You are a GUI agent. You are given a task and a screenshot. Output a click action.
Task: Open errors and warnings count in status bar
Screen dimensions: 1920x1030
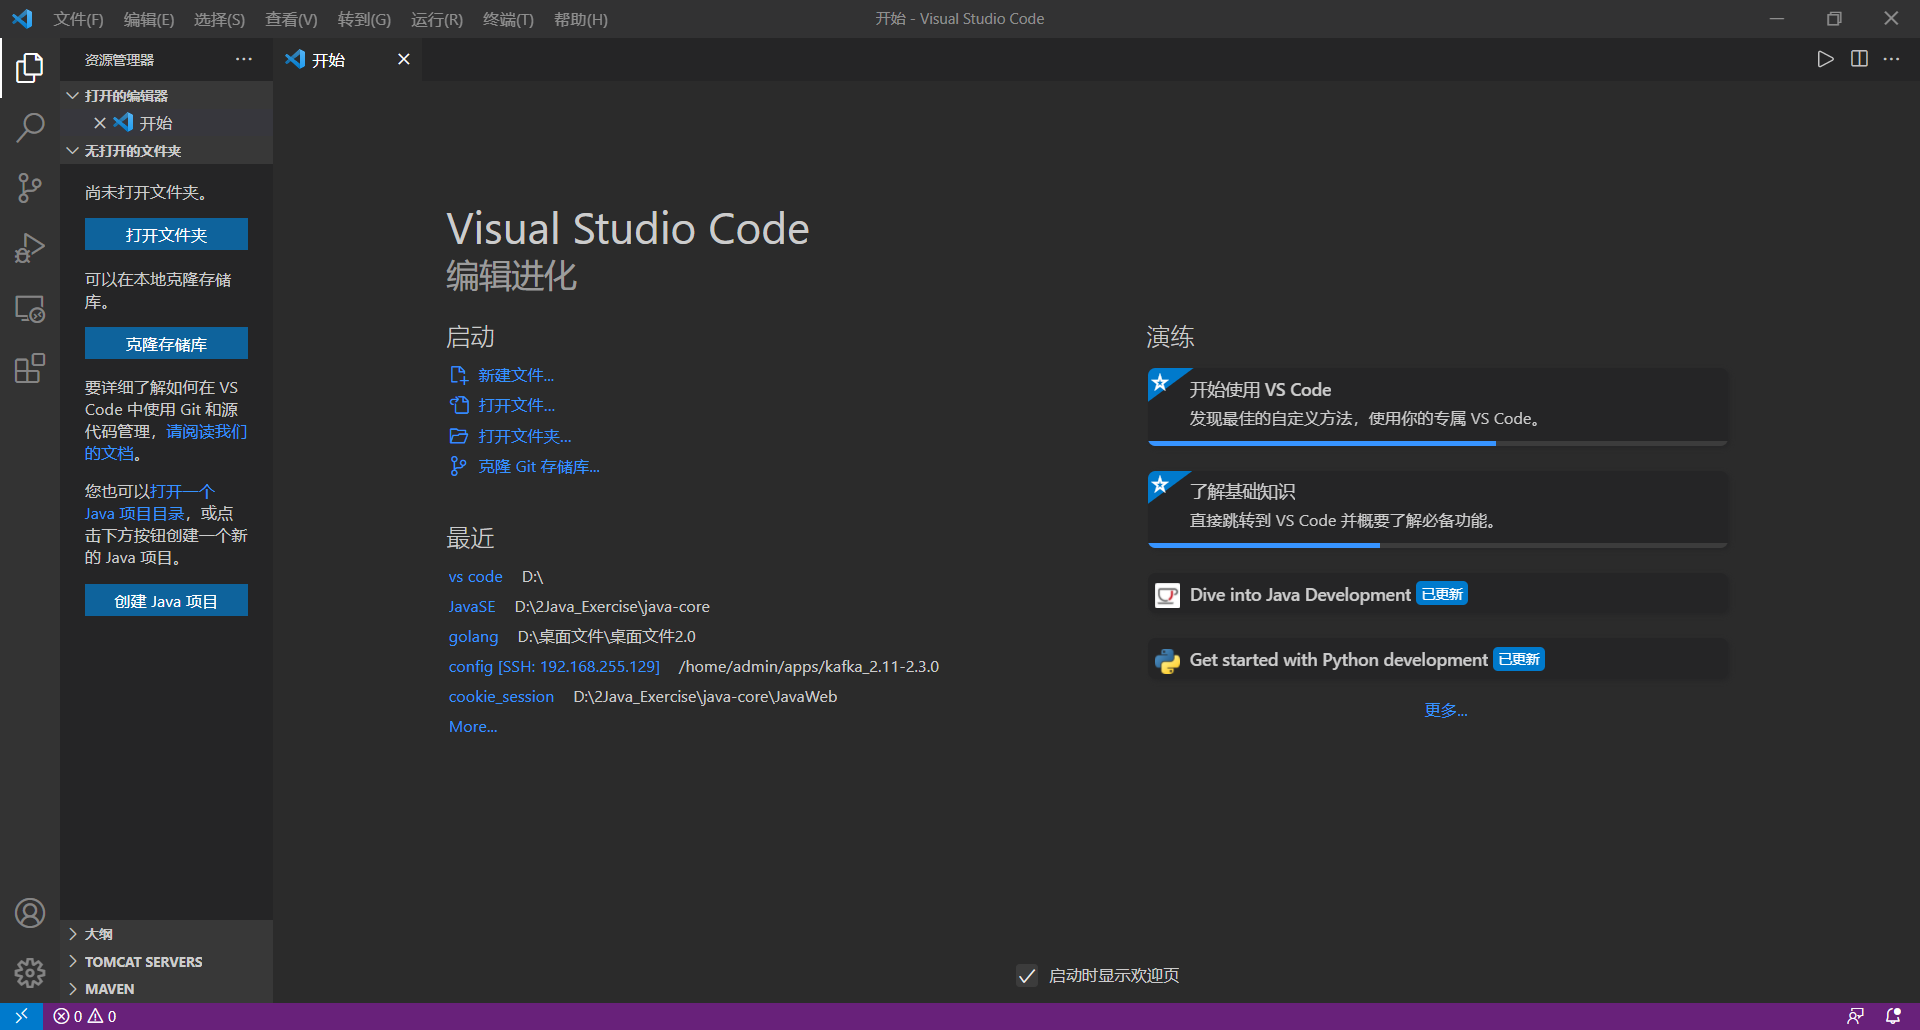pos(85,1016)
